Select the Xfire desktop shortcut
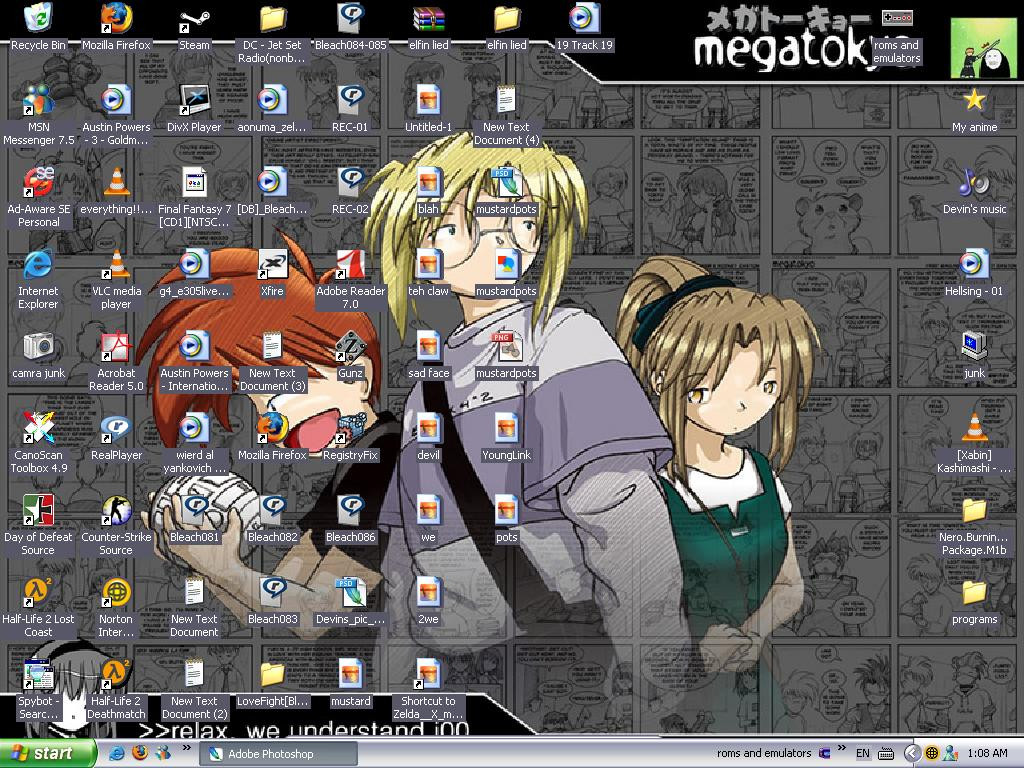 click(x=272, y=264)
